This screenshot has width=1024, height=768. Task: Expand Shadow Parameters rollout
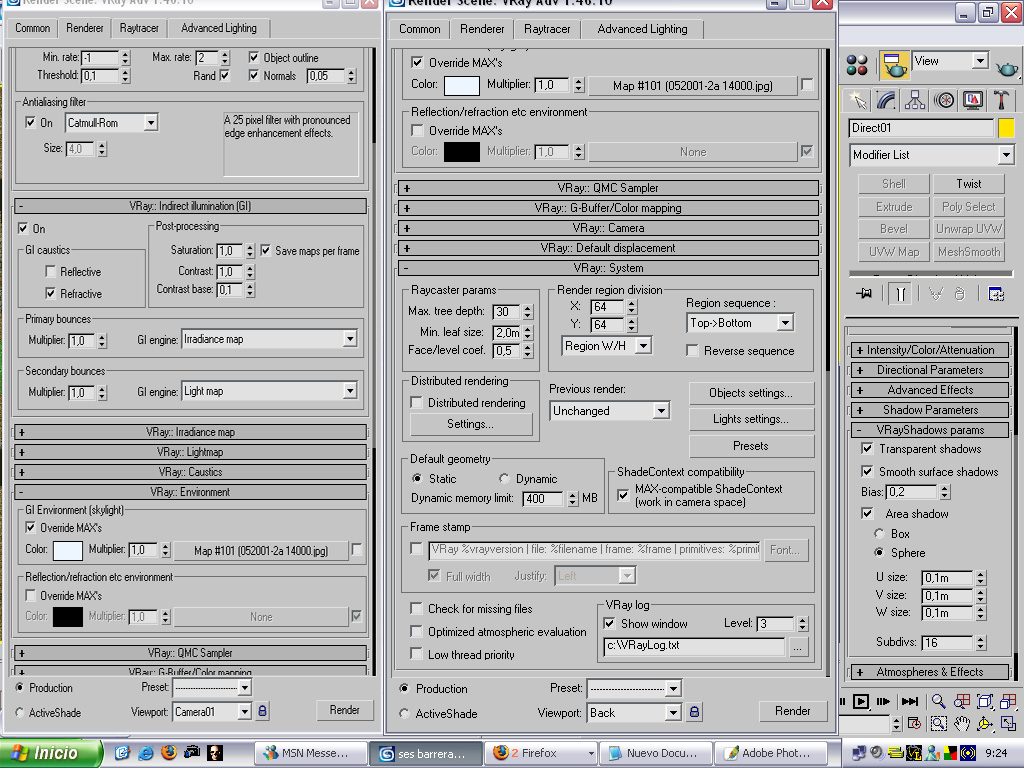pyautogui.click(x=930, y=410)
